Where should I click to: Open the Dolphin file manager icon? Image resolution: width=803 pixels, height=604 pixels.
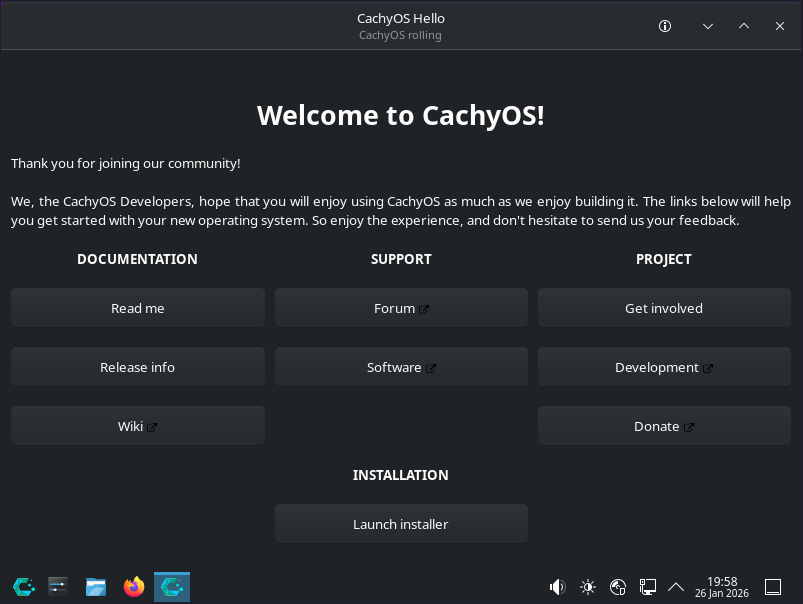point(96,587)
